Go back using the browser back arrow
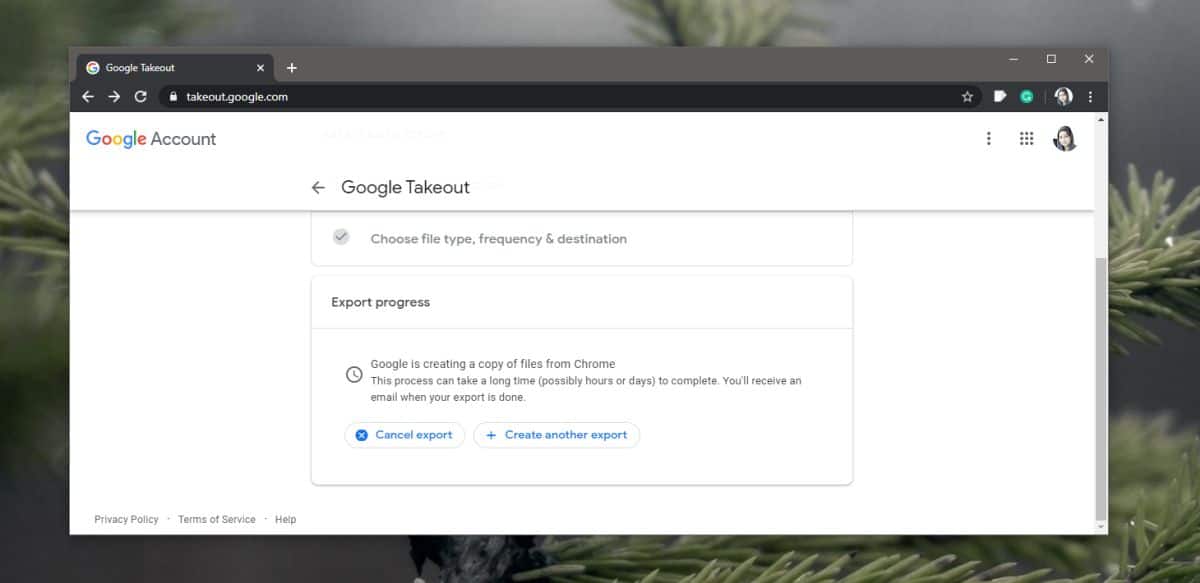 click(x=88, y=97)
